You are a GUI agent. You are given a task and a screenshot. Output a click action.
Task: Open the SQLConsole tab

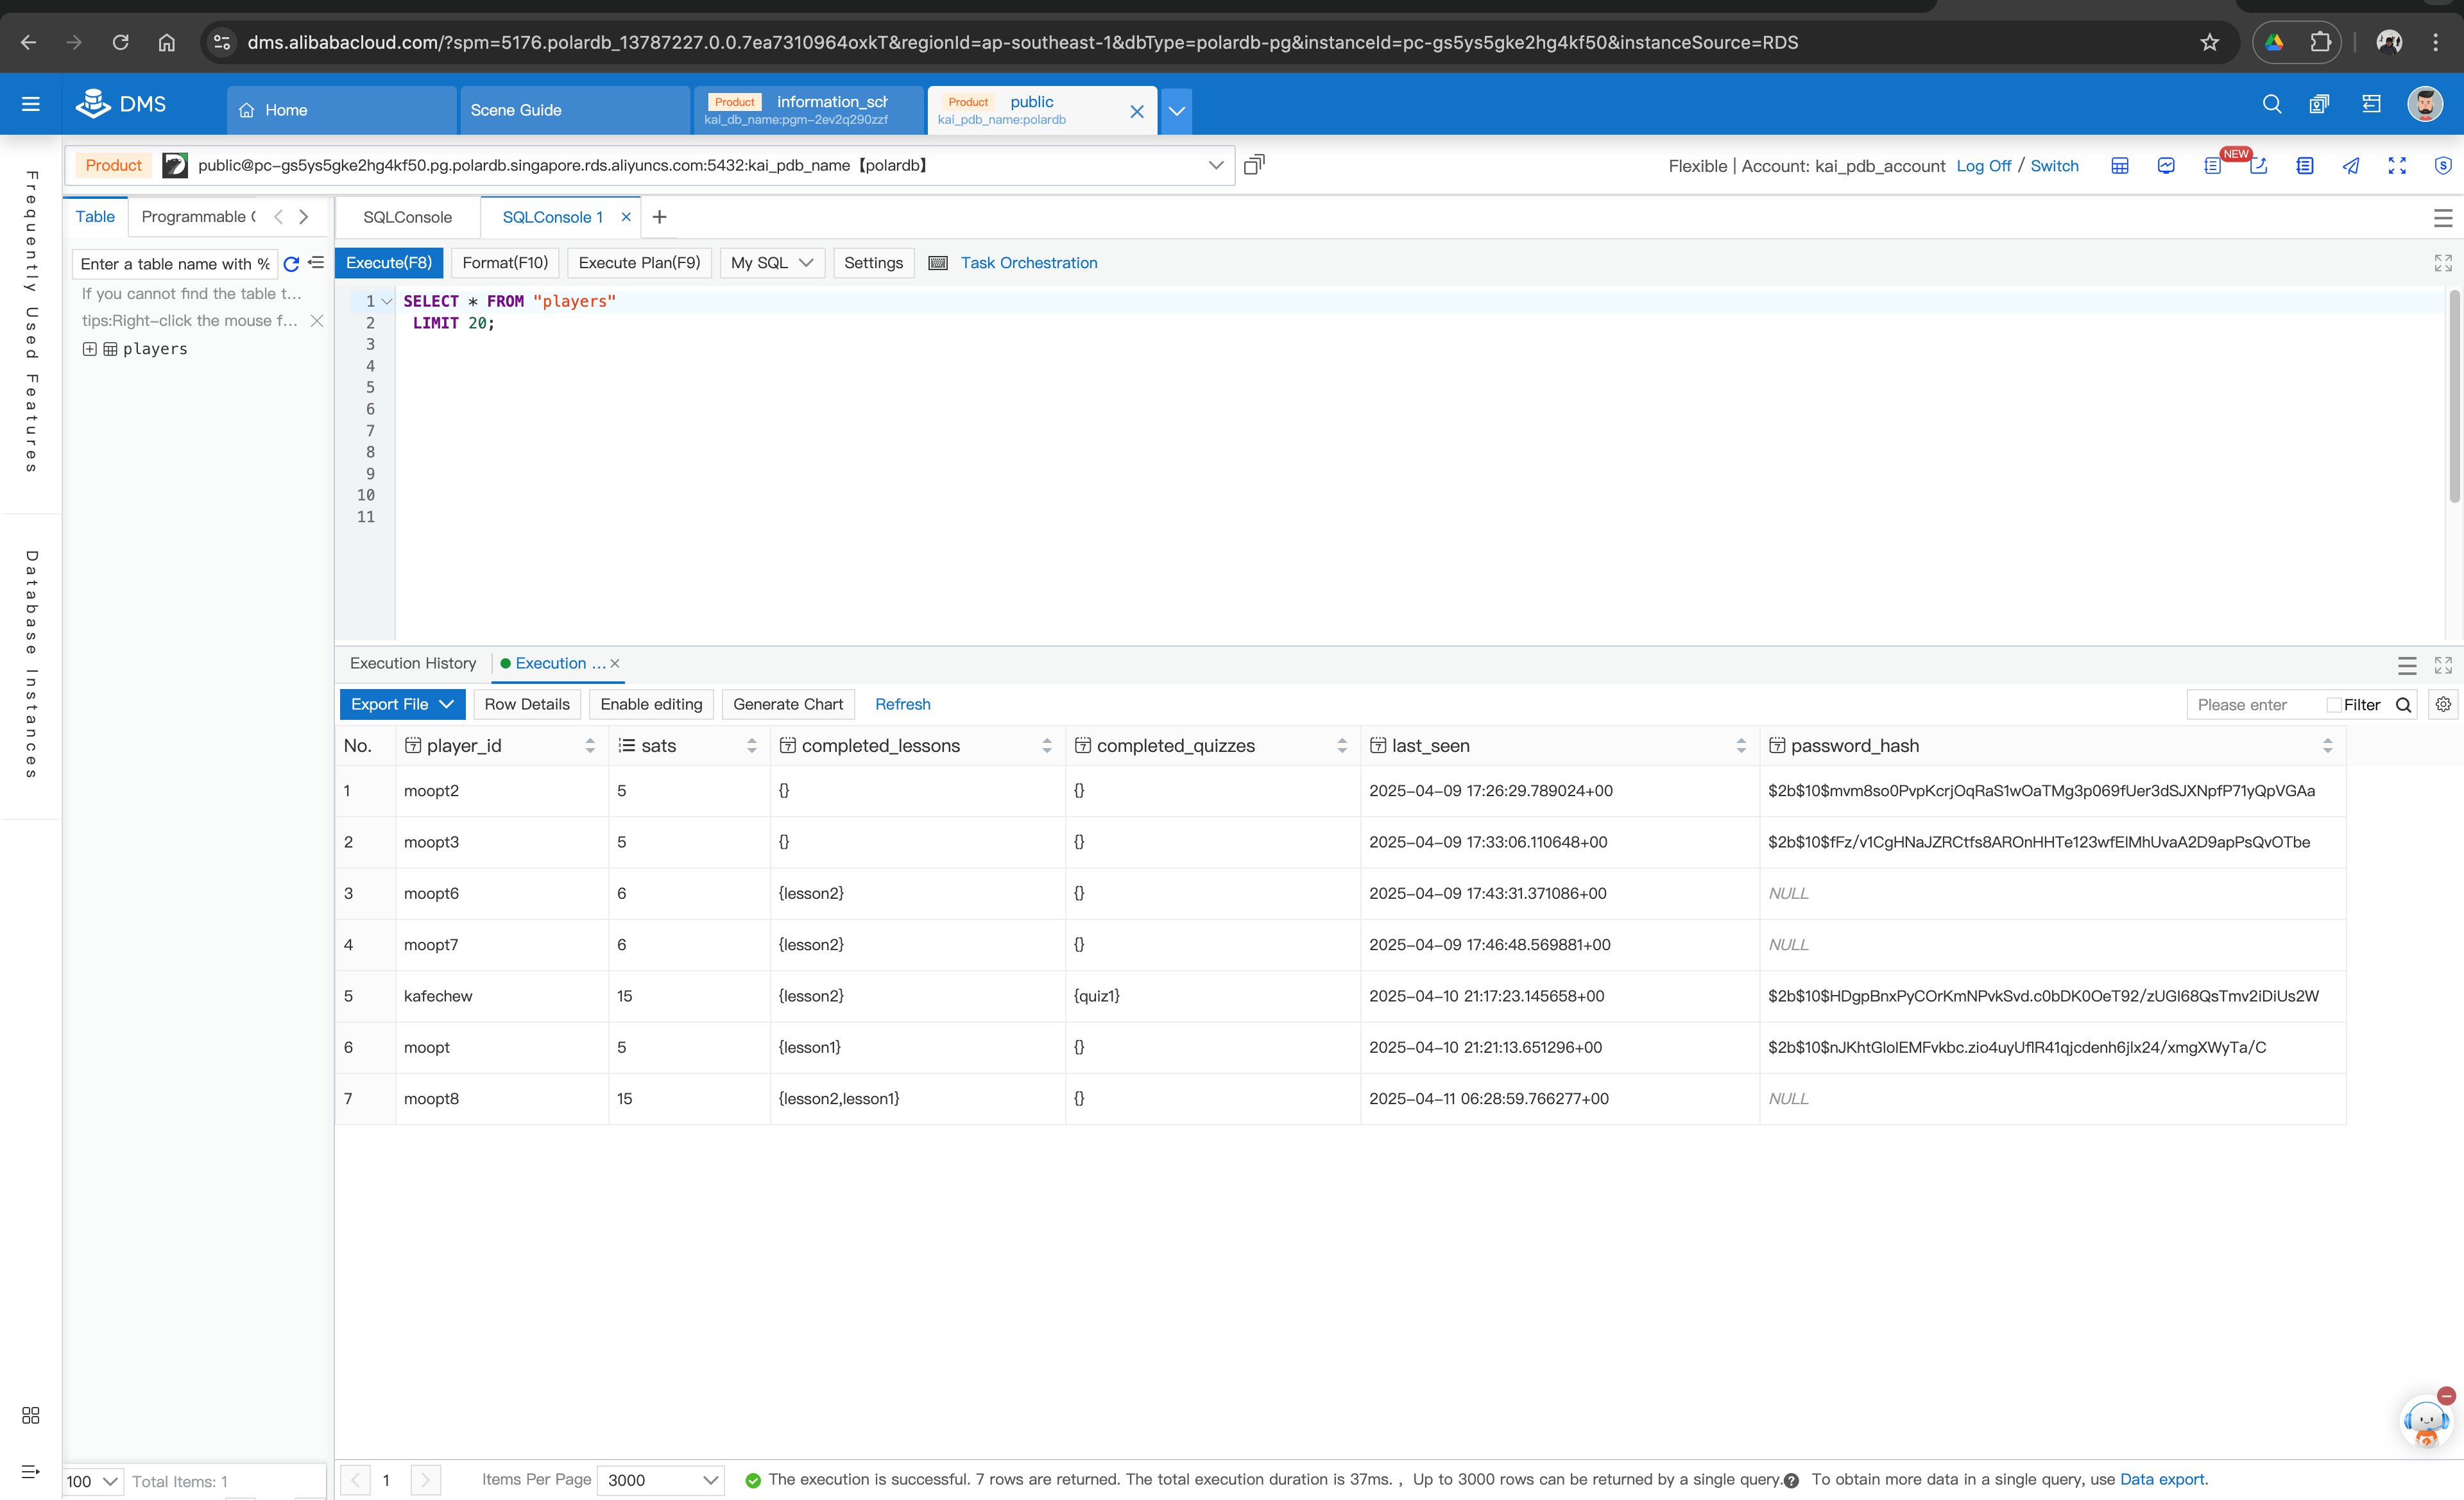coord(407,217)
